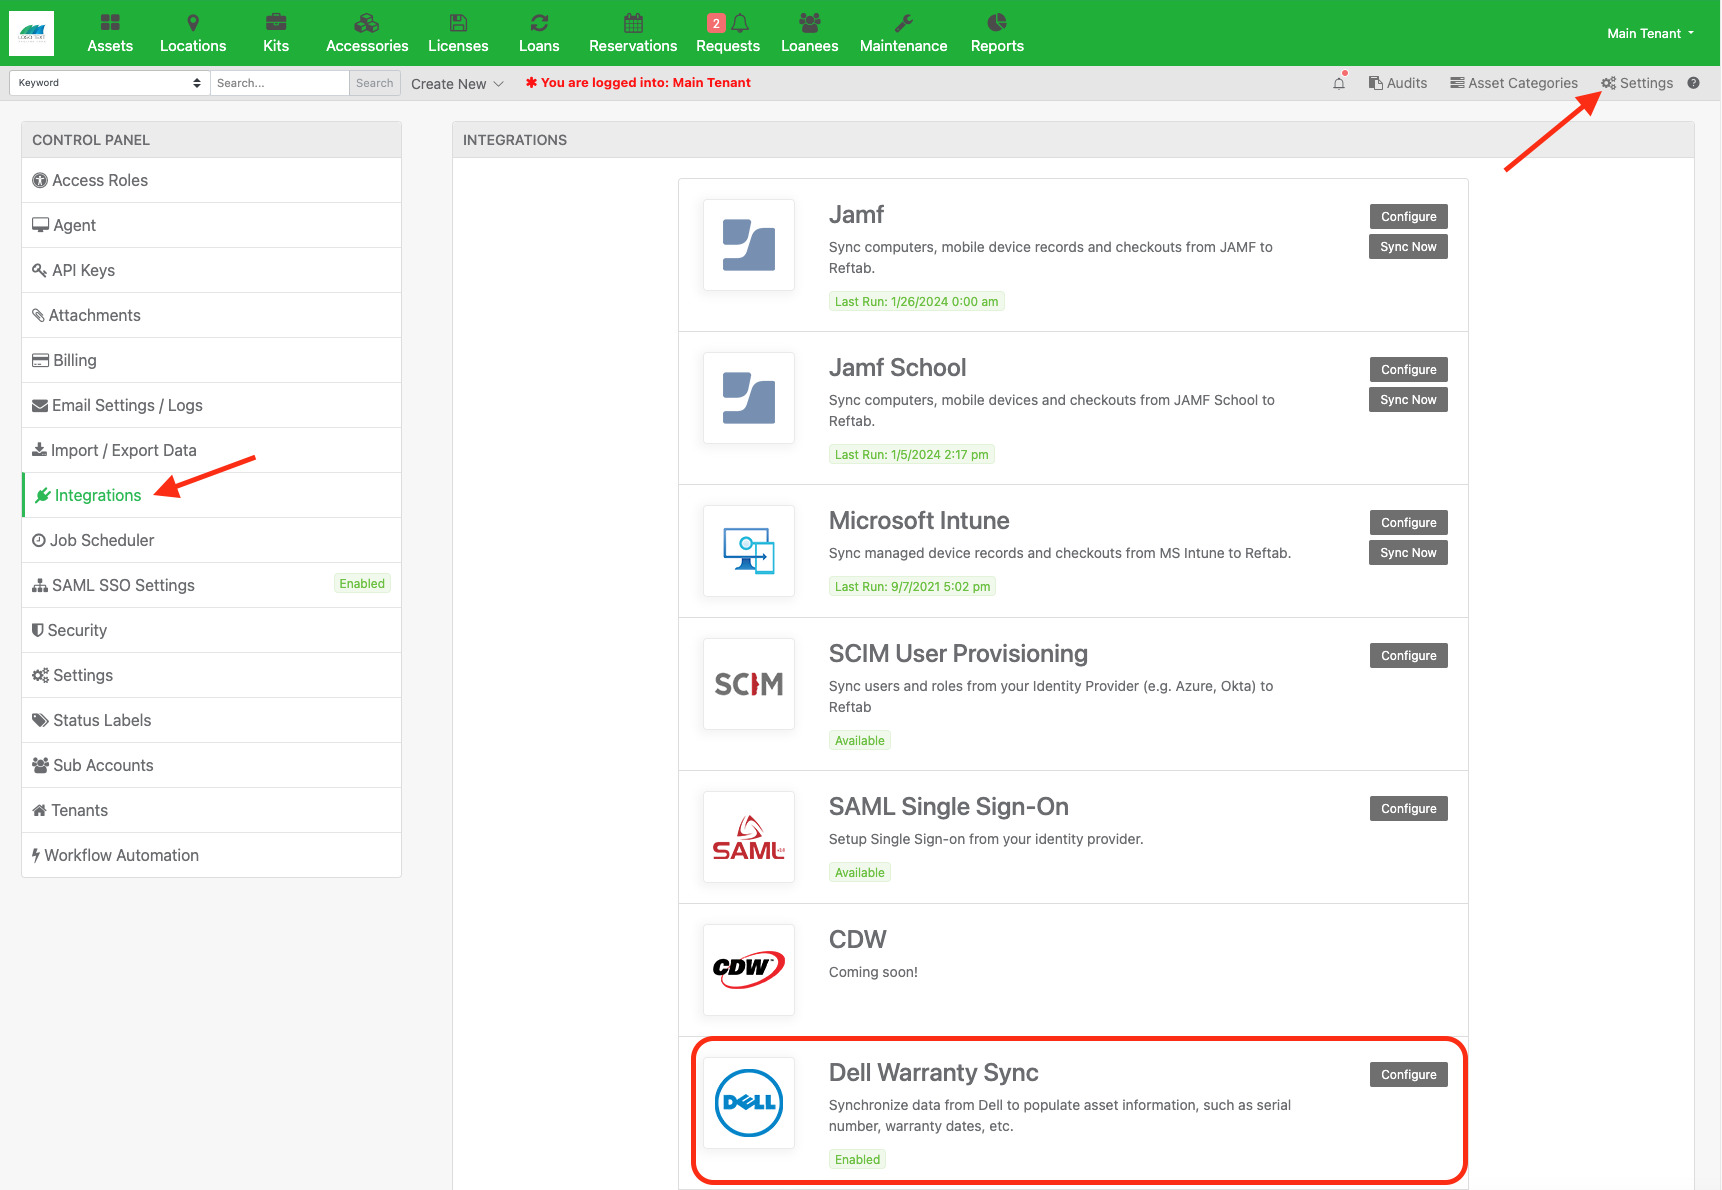Open Import / Export Data
This screenshot has width=1722, height=1190.
pos(211,450)
